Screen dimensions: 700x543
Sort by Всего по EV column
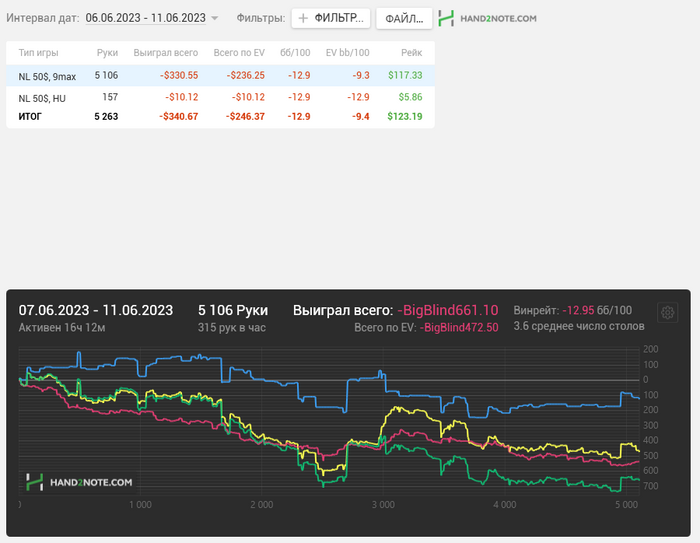(x=239, y=53)
